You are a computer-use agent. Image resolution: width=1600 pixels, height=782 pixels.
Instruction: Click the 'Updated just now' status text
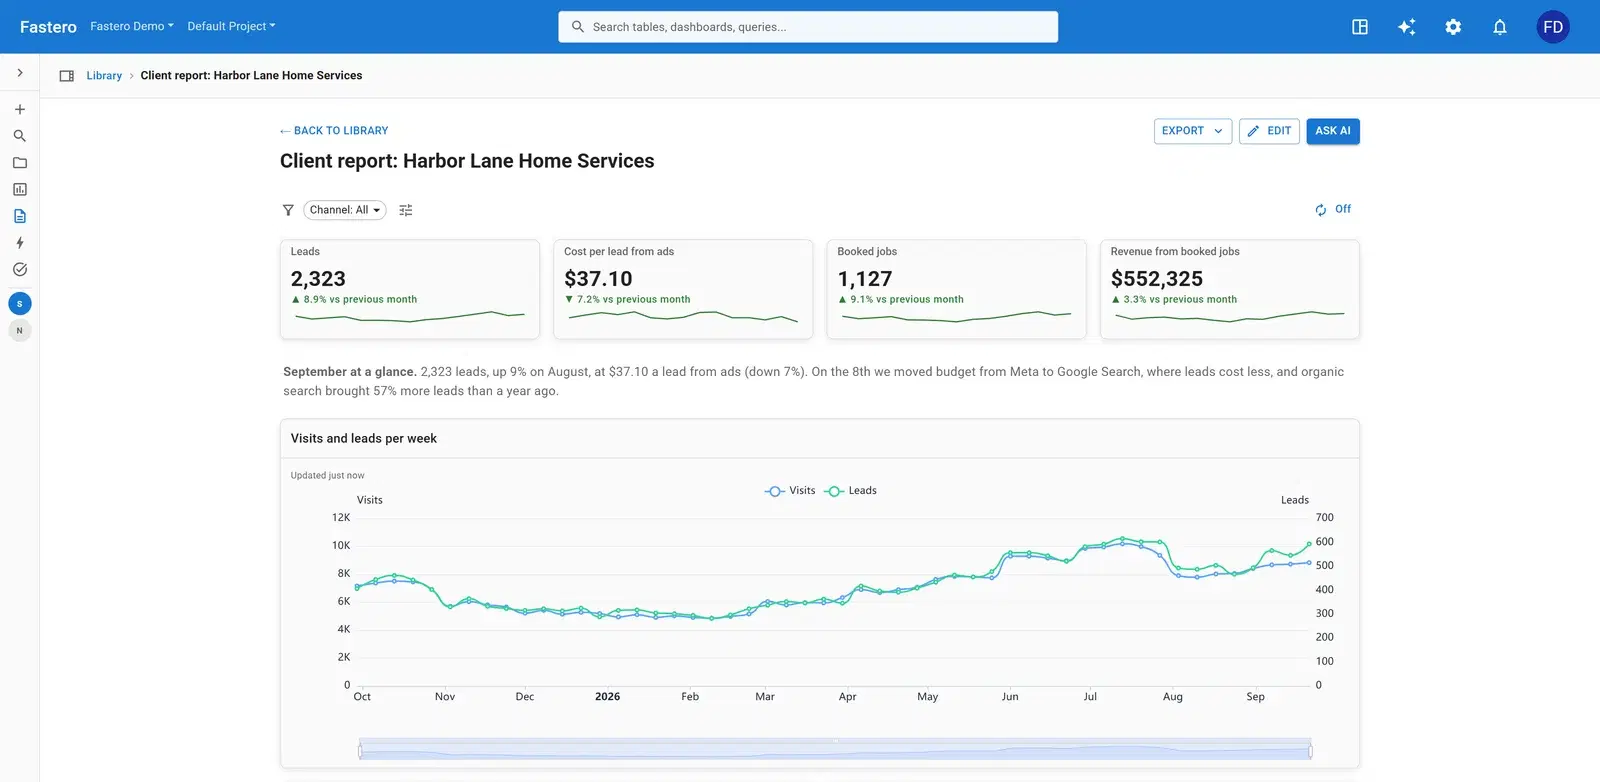tap(327, 476)
